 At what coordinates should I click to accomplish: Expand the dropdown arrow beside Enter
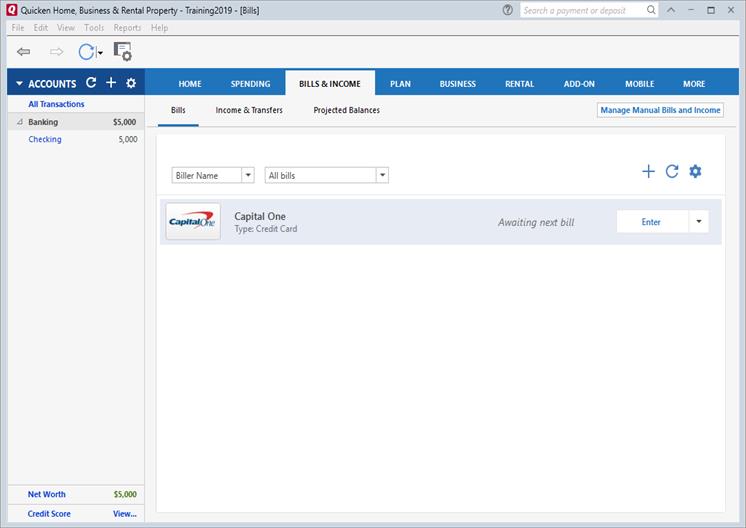699,222
